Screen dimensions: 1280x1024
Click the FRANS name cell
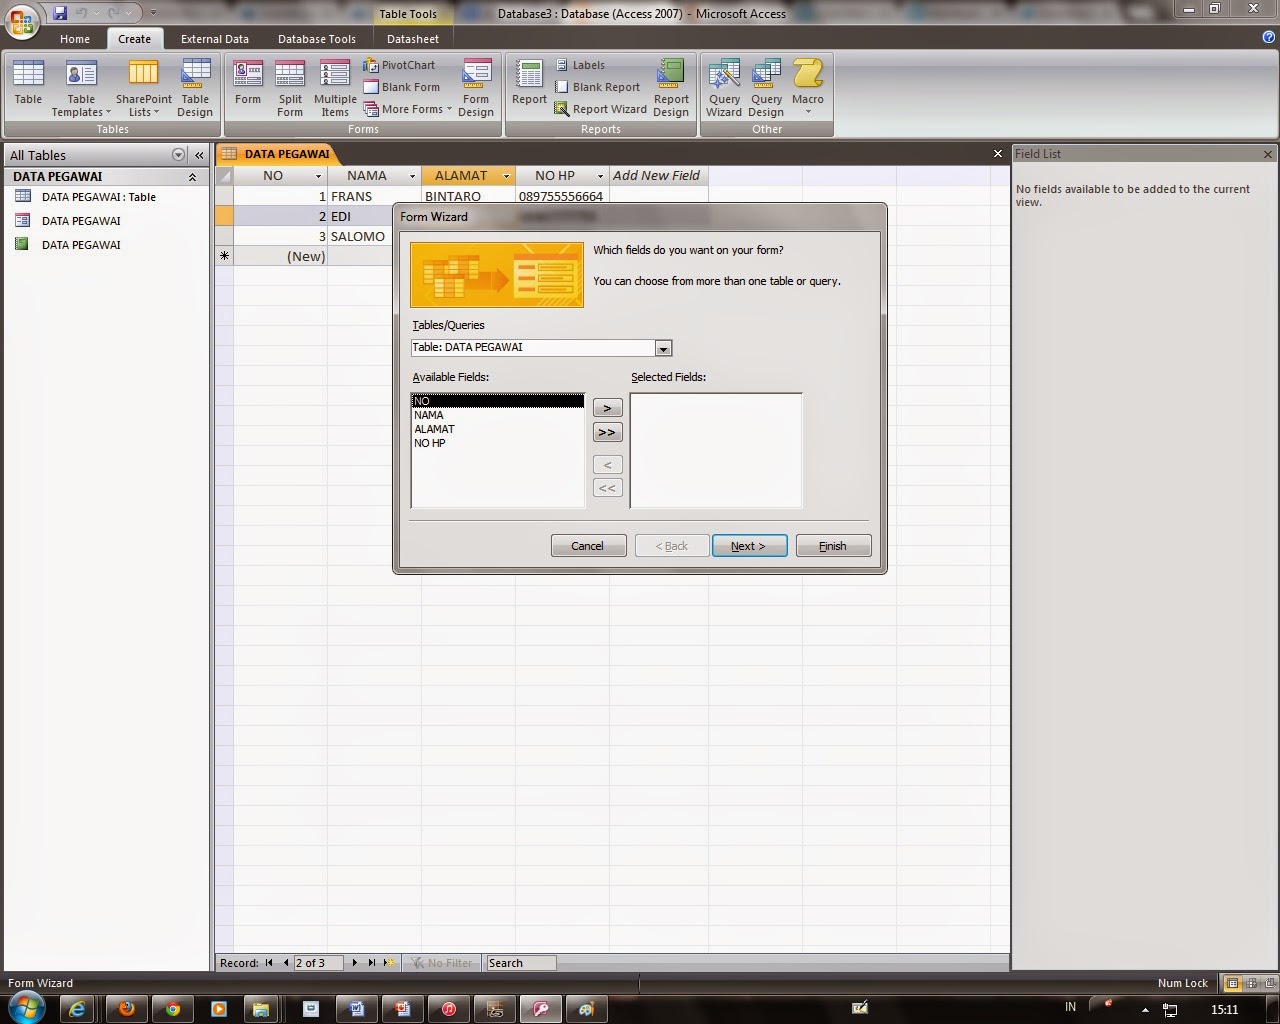pyautogui.click(x=374, y=197)
